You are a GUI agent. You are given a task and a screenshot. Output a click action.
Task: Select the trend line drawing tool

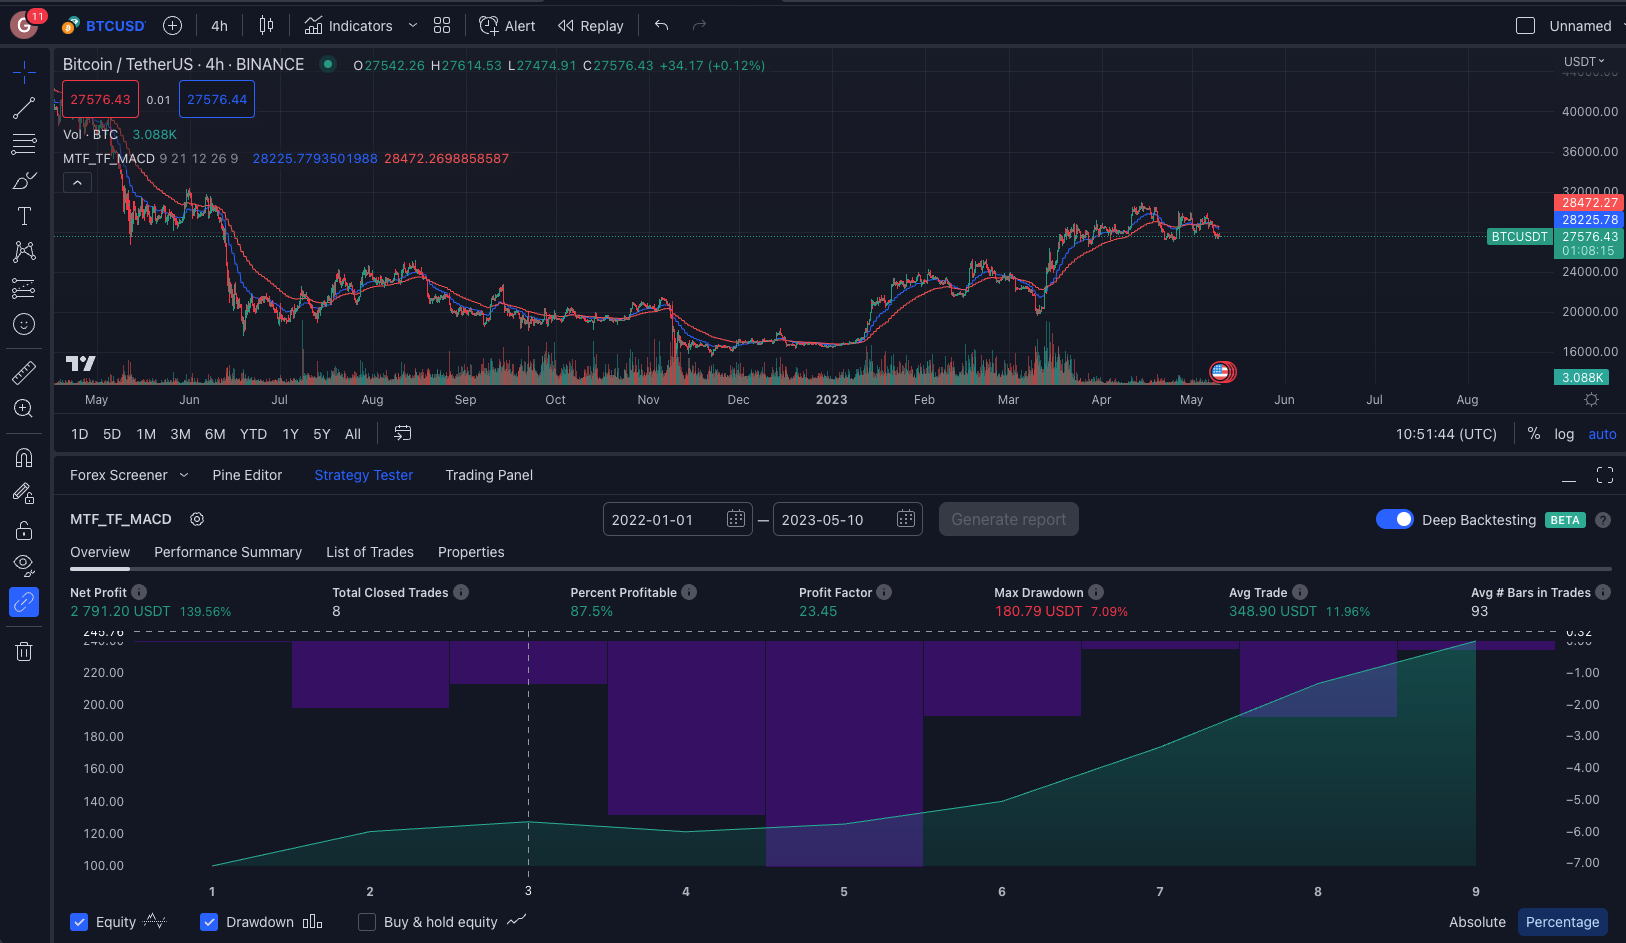click(24, 108)
